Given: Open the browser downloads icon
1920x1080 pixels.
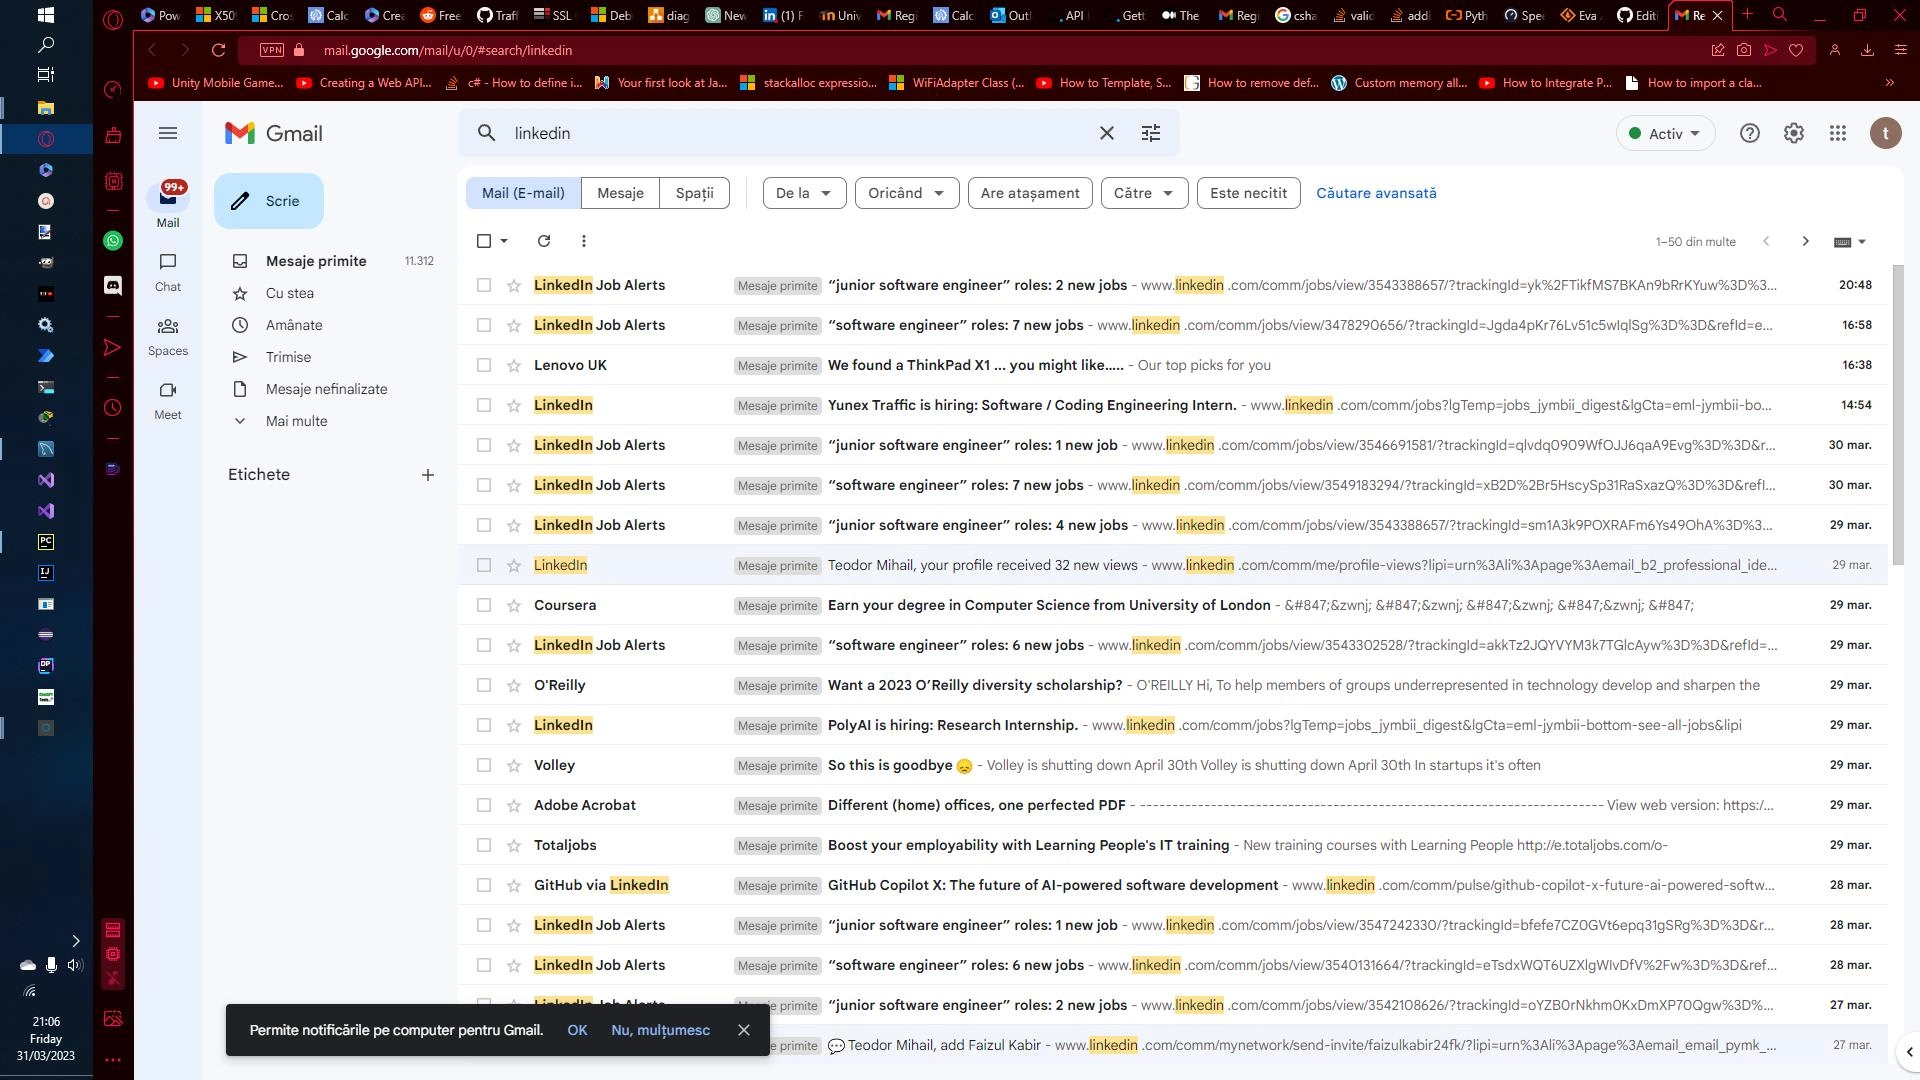Looking at the screenshot, I should [x=1867, y=50].
